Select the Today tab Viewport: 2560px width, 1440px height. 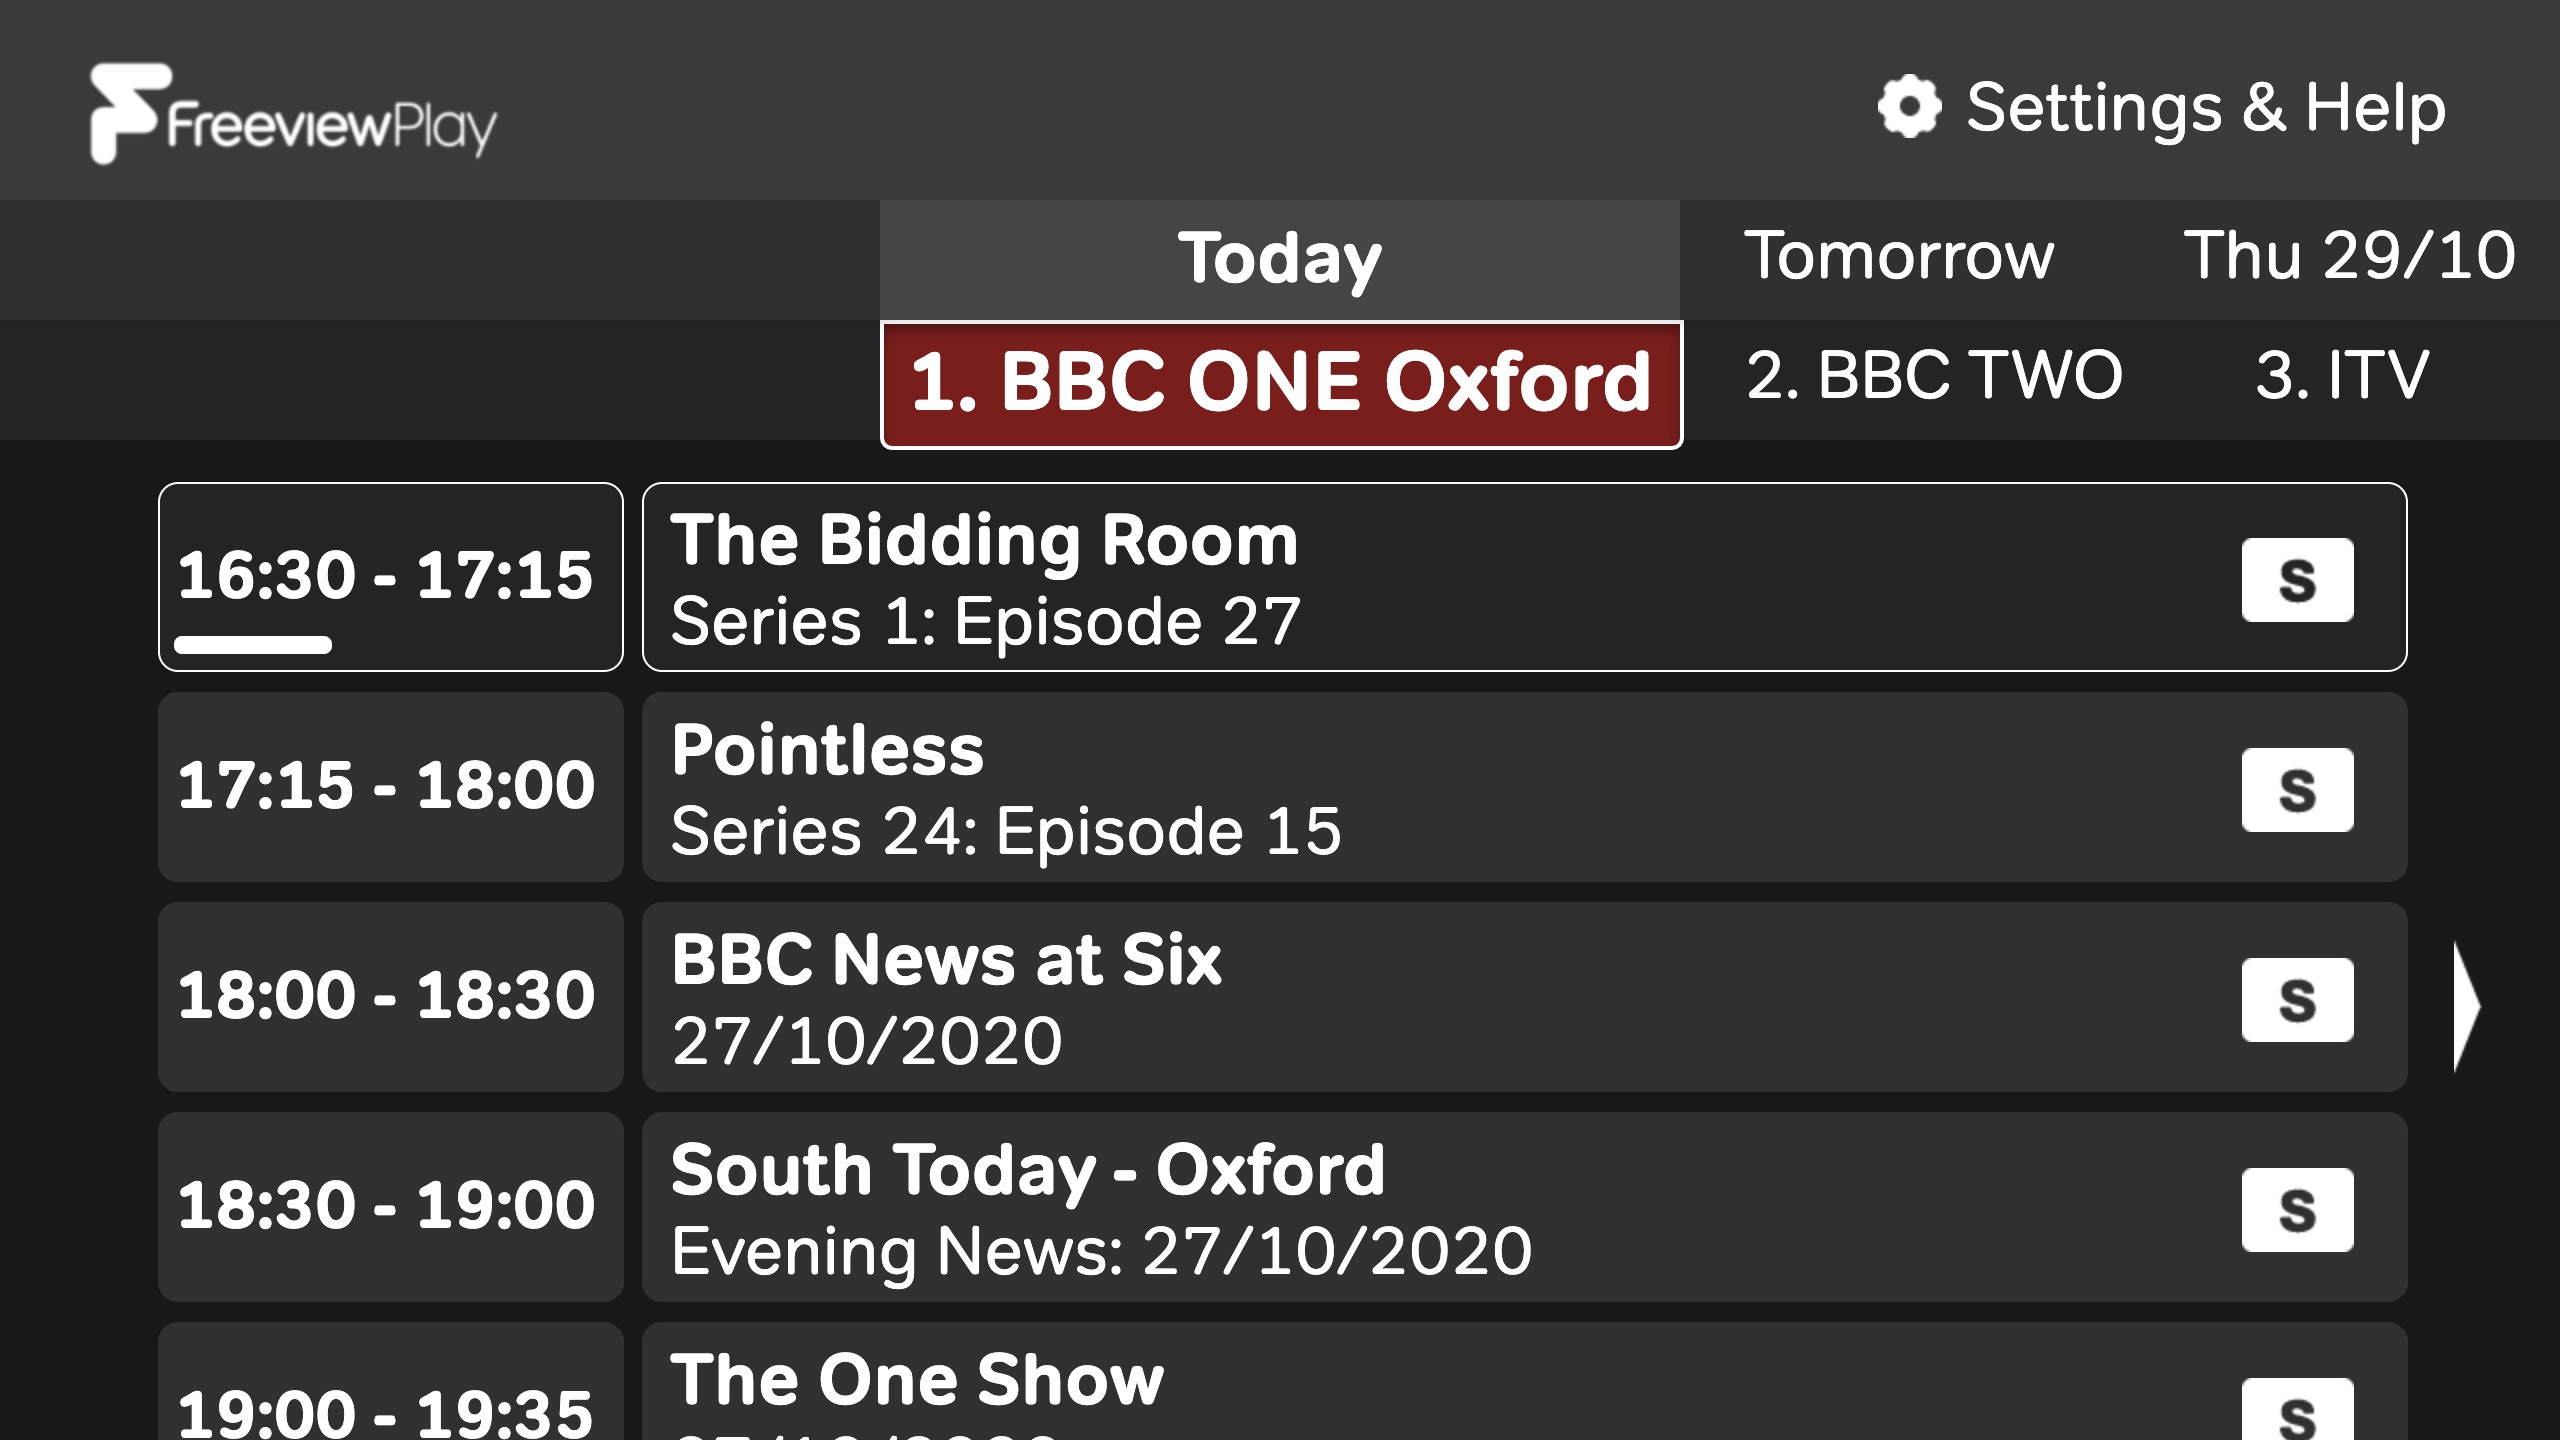click(x=1279, y=259)
